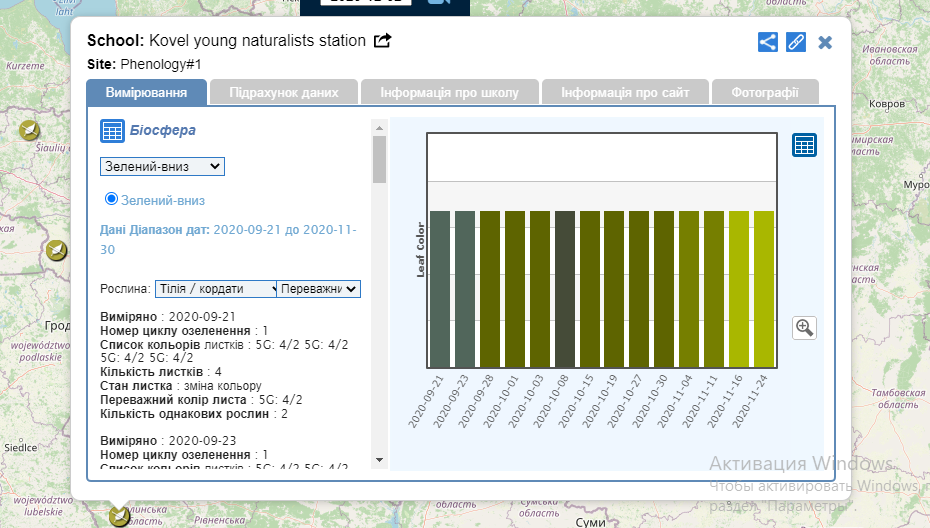Click the magnifier zoom icon by chart
Viewport: 930px width, 528px height.
coord(804,327)
